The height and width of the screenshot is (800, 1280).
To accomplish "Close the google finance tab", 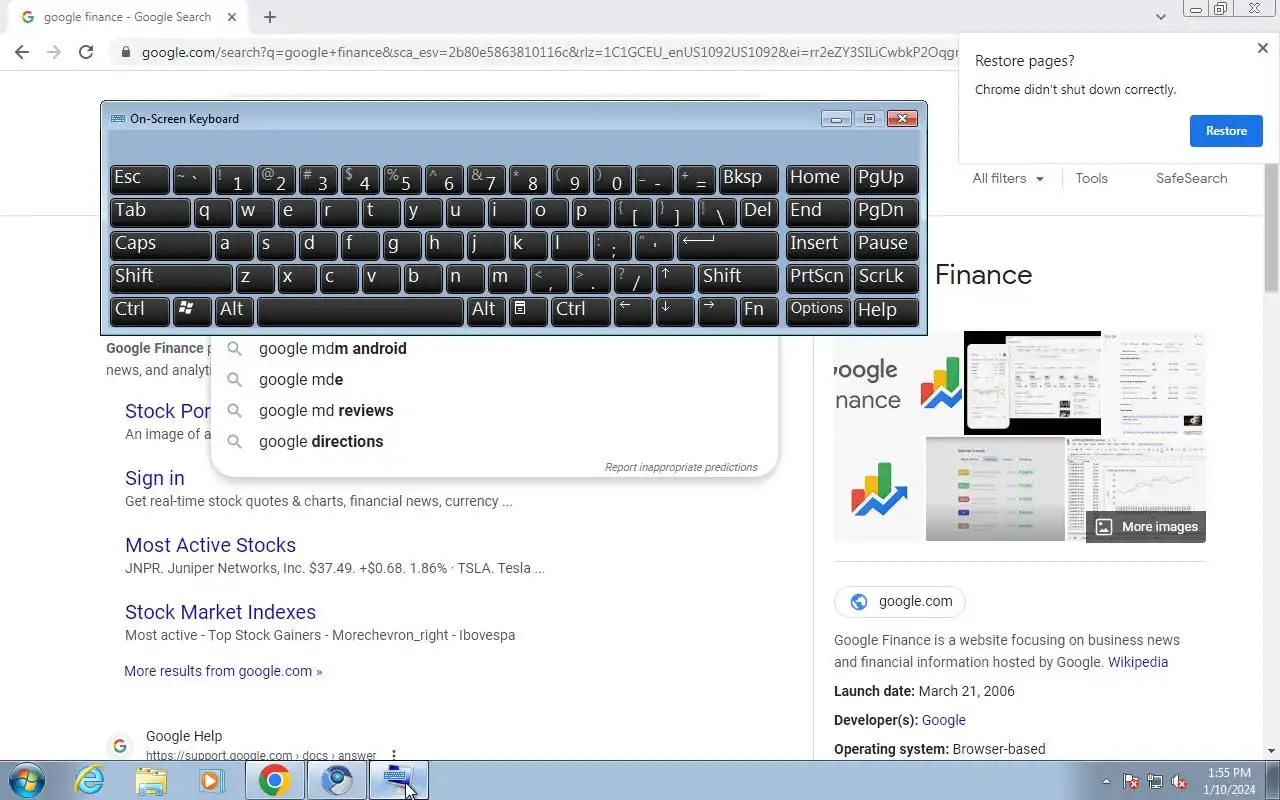I will (232, 17).
